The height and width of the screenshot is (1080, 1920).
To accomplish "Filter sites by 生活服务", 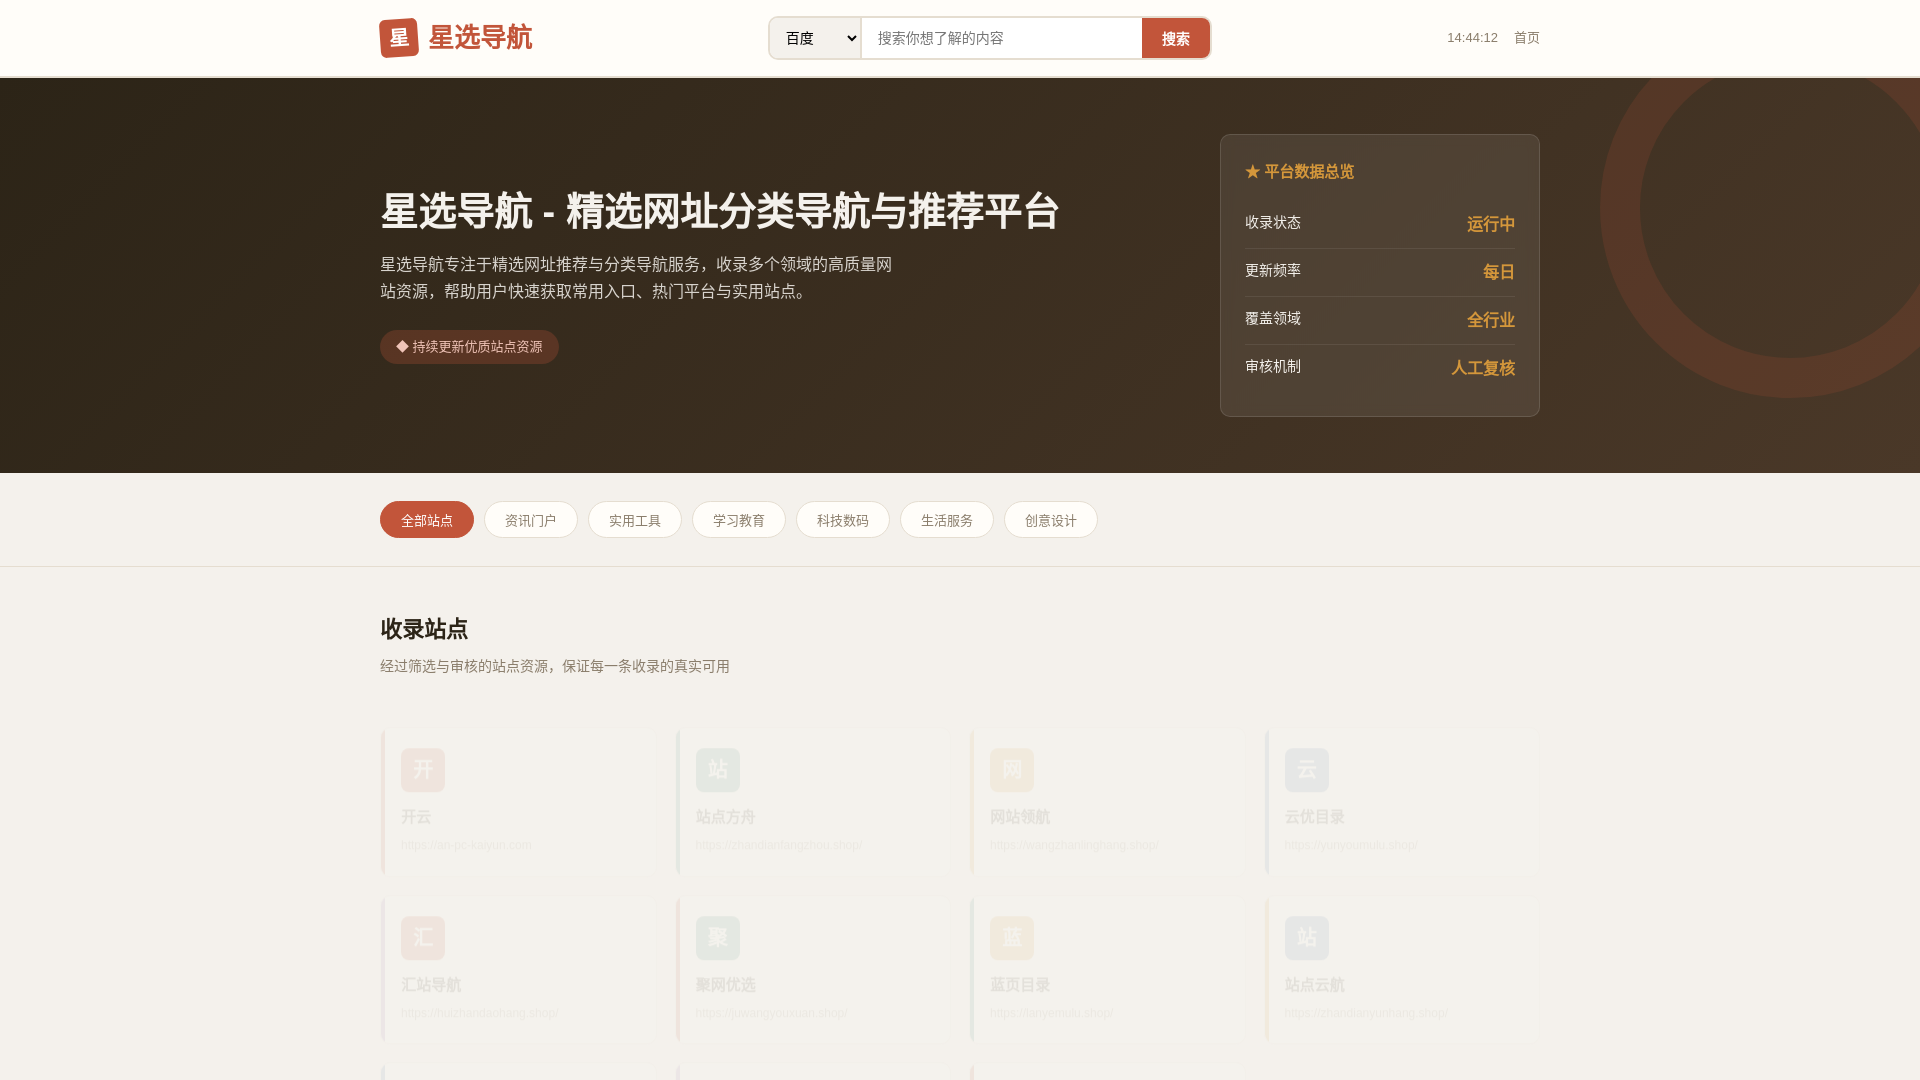I will pyautogui.click(x=947, y=520).
